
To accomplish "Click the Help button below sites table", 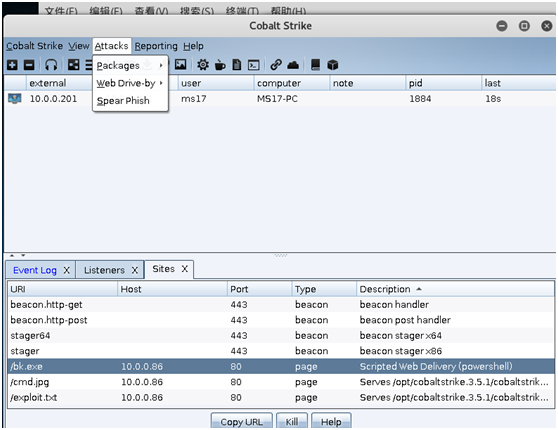I will click(331, 421).
